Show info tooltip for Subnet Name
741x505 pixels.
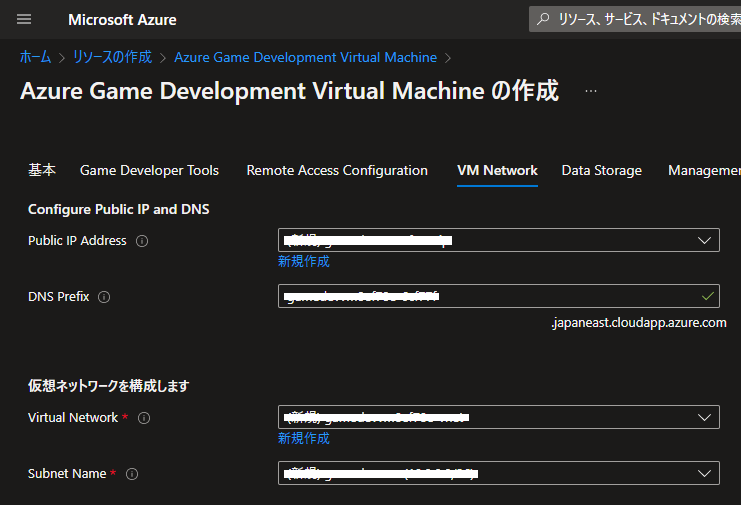[132, 474]
